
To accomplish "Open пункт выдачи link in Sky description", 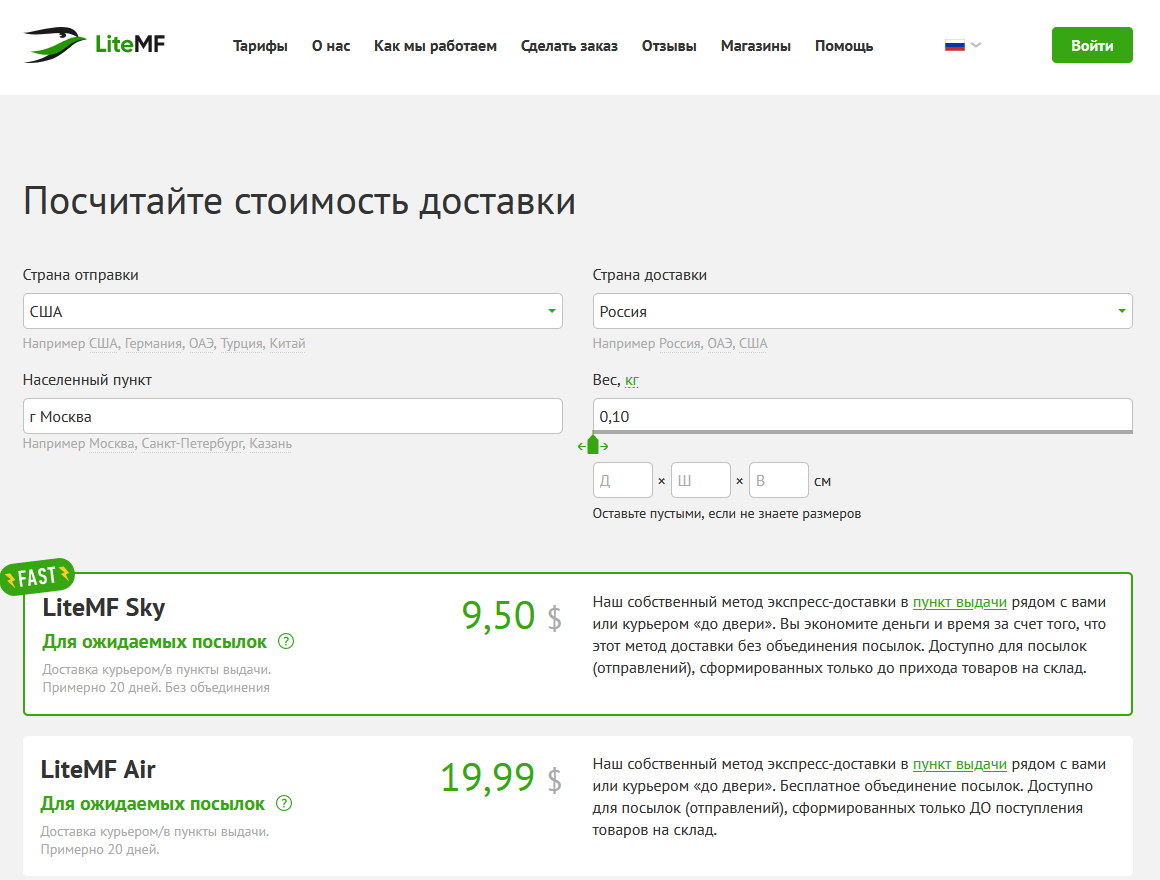I will click(960, 603).
